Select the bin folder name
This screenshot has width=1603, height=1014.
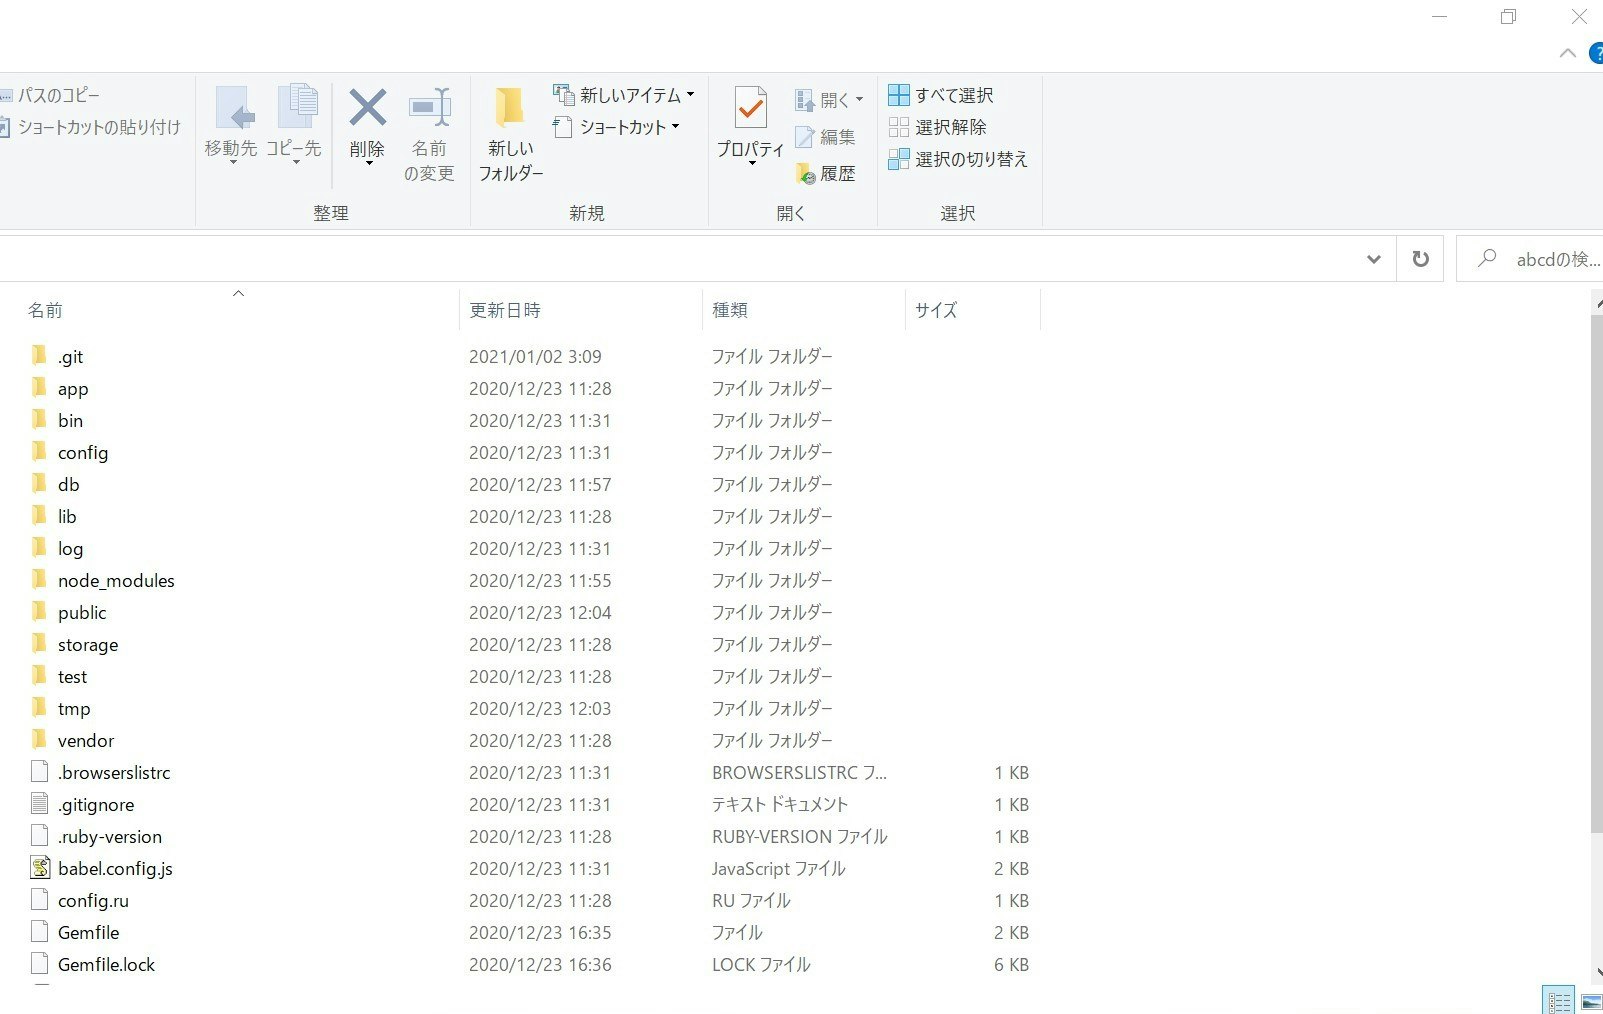click(70, 420)
